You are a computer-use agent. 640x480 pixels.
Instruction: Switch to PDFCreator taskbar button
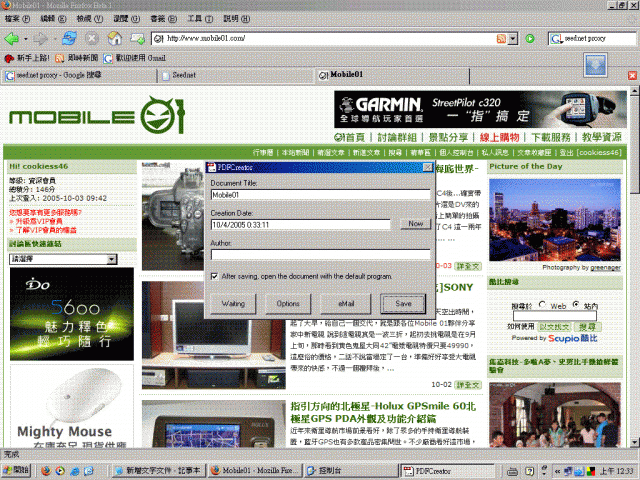point(447,471)
